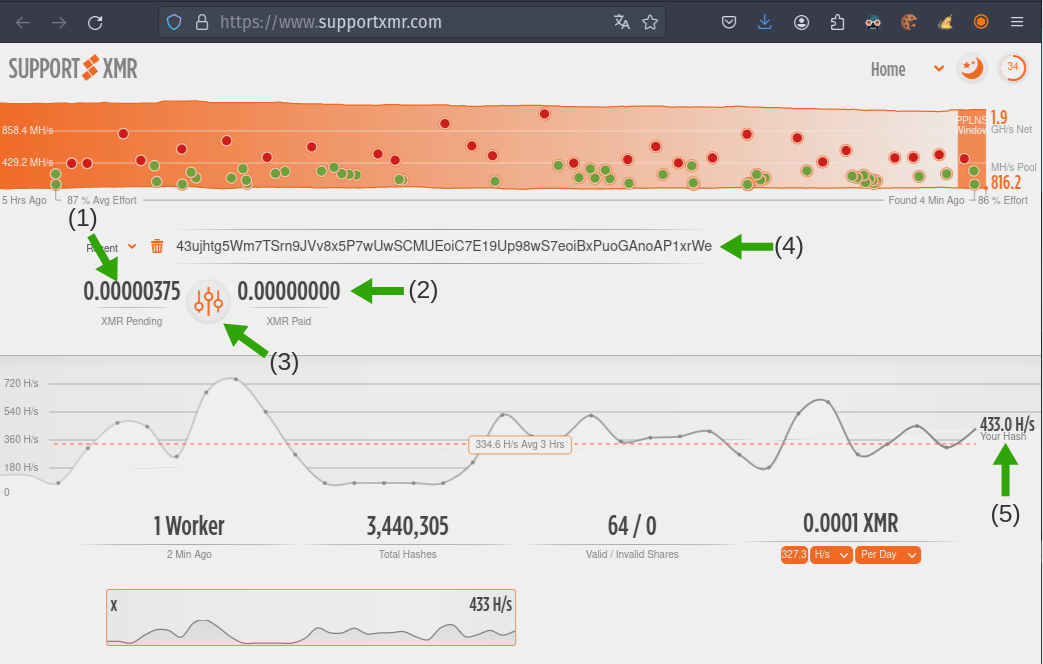Open the downloads arrow icon

tap(765, 22)
